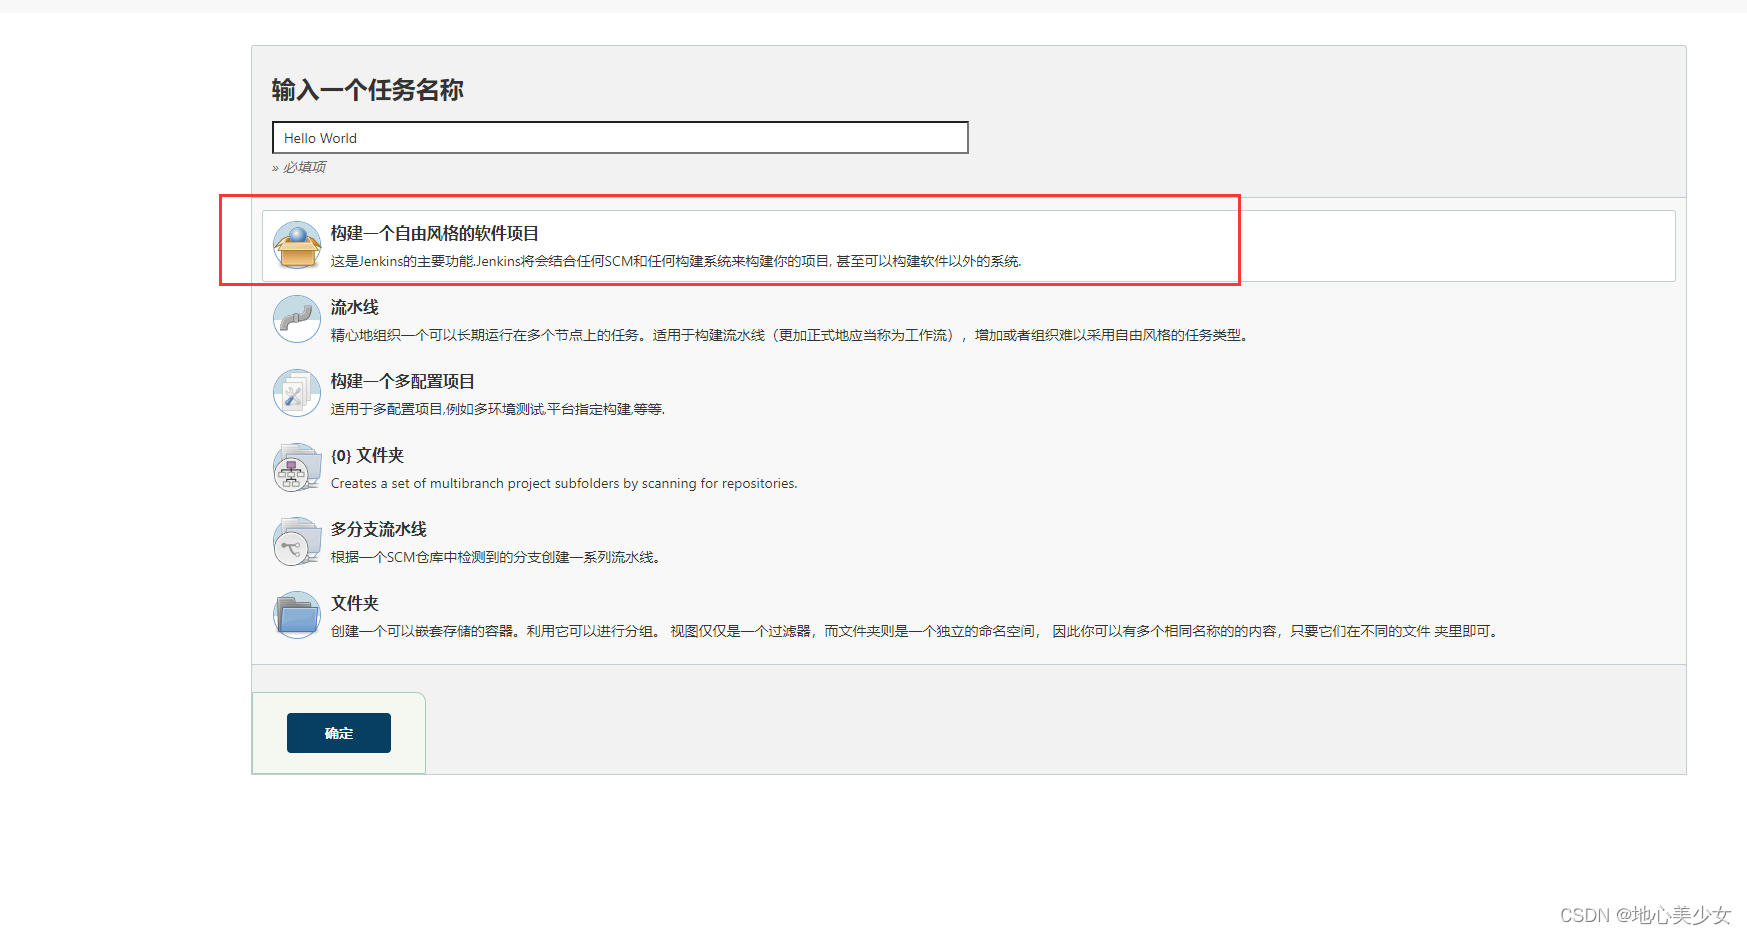Viewport: 1747px width, 935px height.
Task: Select 构建一个多配置项目 type
Action: click(x=403, y=381)
